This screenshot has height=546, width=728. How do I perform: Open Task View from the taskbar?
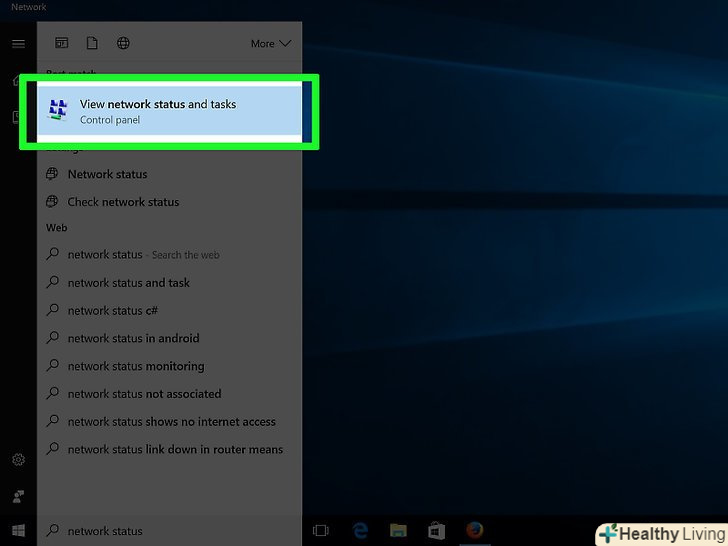pos(321,531)
